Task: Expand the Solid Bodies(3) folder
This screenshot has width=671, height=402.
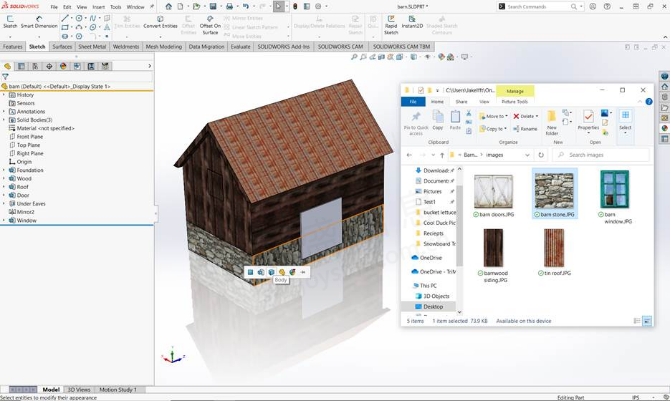Action: pos(5,120)
